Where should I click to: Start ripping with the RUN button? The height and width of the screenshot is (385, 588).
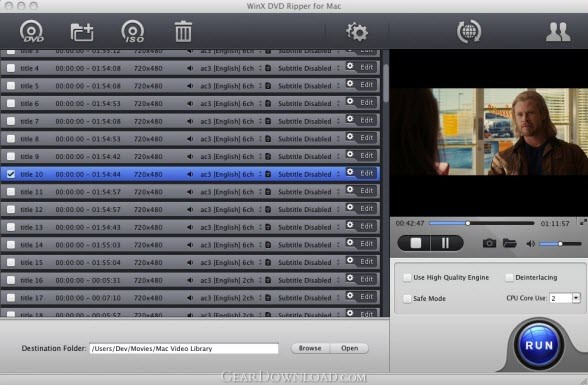[x=539, y=345]
